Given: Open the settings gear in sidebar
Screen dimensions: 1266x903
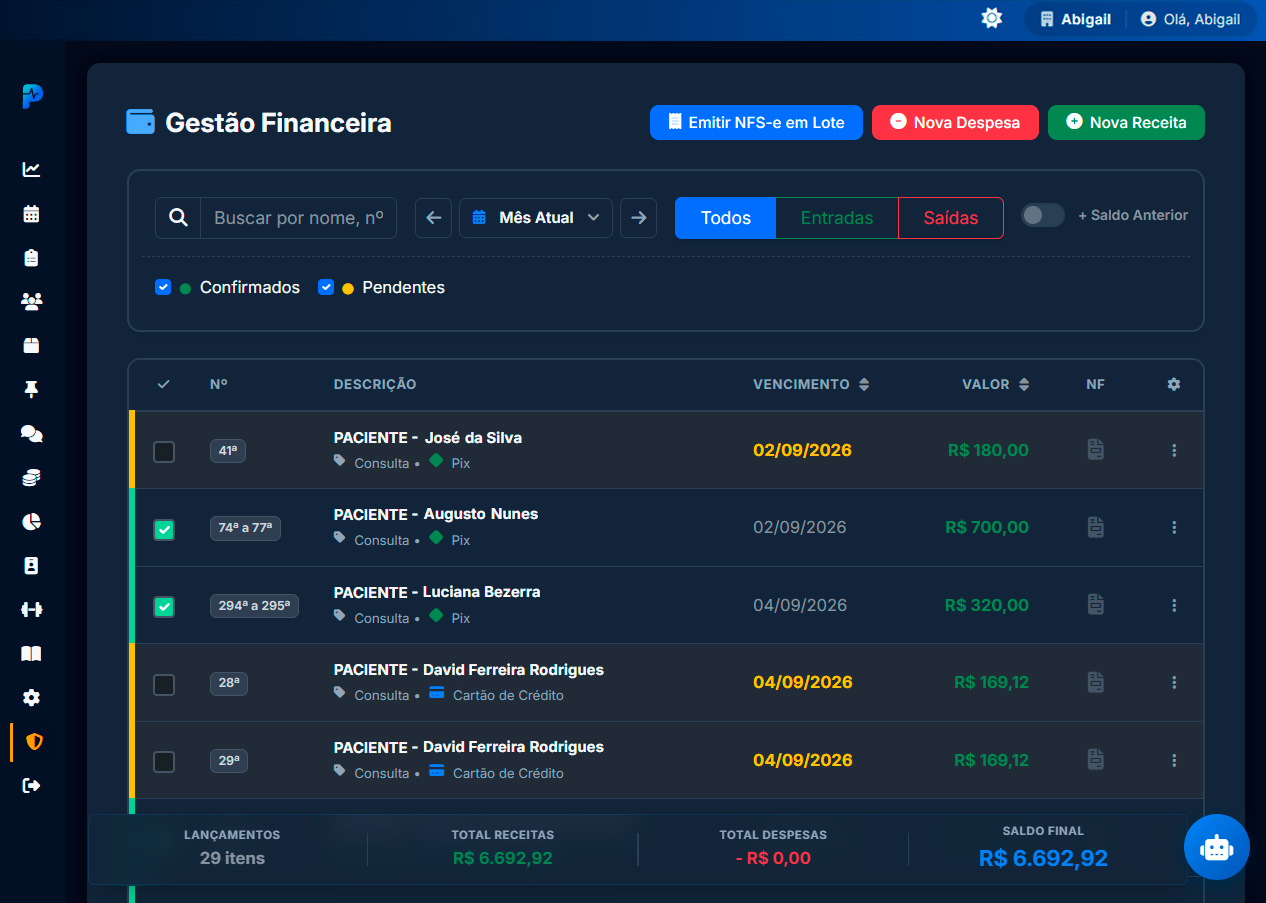Looking at the screenshot, I should 31,697.
